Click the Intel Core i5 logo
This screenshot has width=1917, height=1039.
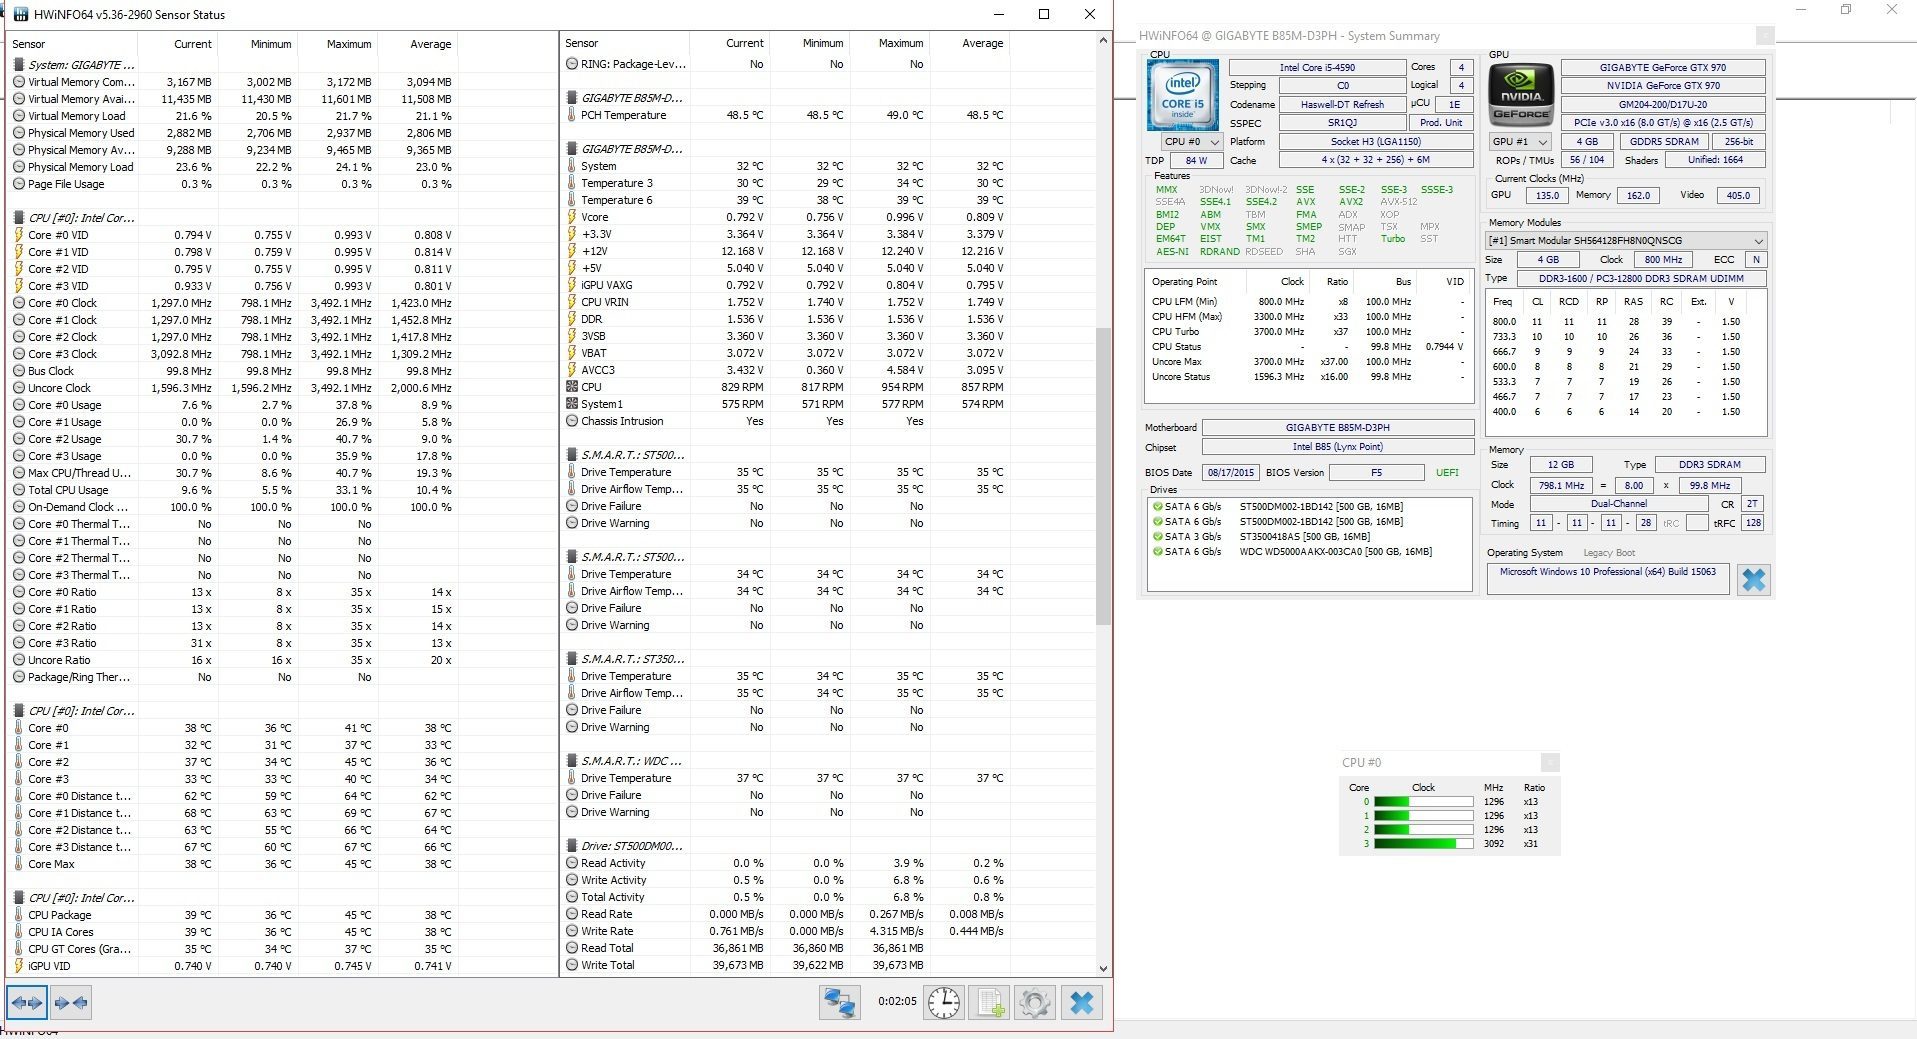pyautogui.click(x=1182, y=95)
